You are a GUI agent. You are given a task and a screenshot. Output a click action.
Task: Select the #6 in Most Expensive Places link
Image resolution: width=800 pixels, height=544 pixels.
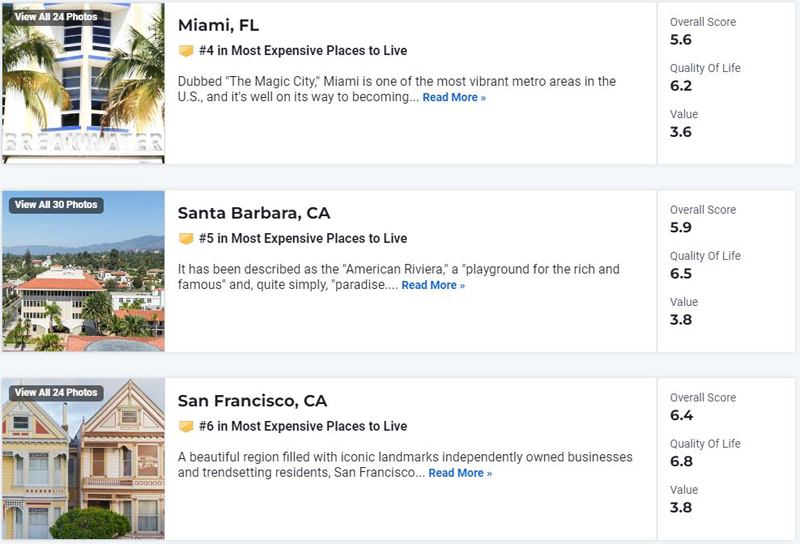pos(303,426)
